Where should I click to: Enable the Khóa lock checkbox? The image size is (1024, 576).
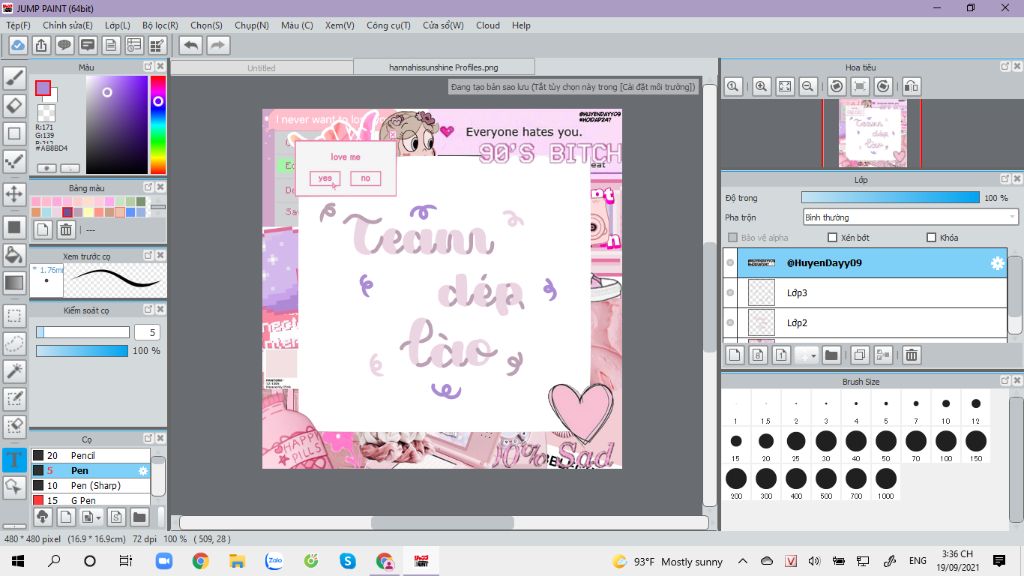[x=931, y=238]
